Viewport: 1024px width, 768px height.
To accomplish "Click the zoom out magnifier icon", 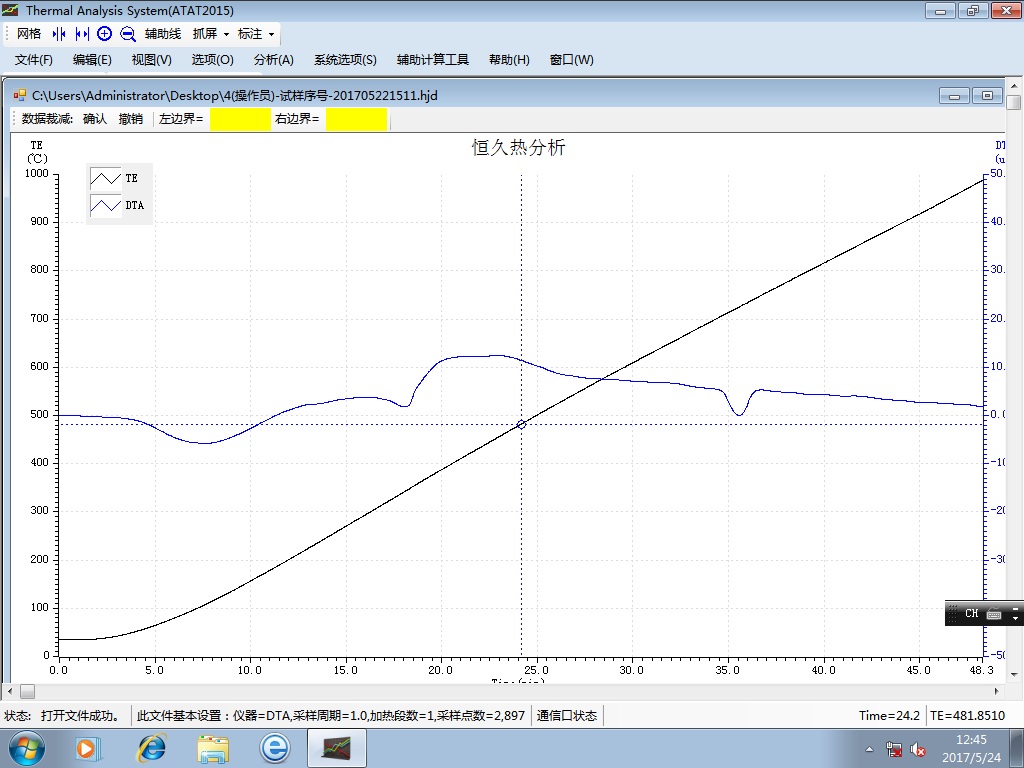I will point(128,34).
